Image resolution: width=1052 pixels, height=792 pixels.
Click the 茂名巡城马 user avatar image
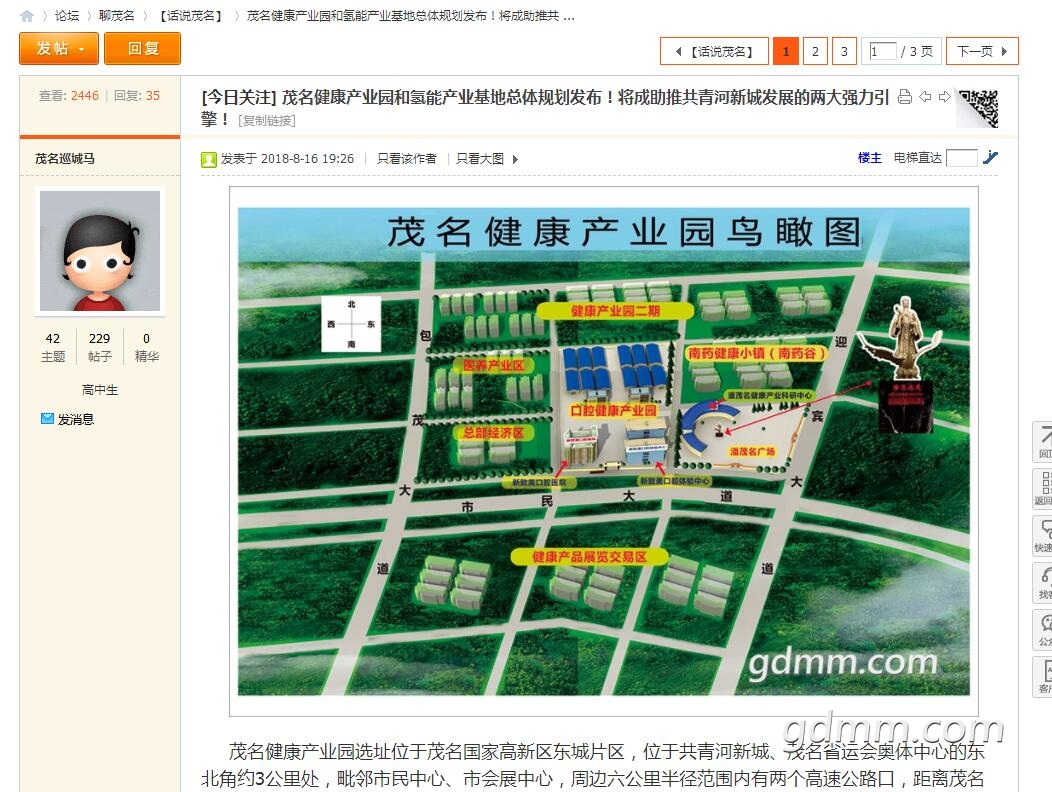pyautogui.click(x=100, y=251)
